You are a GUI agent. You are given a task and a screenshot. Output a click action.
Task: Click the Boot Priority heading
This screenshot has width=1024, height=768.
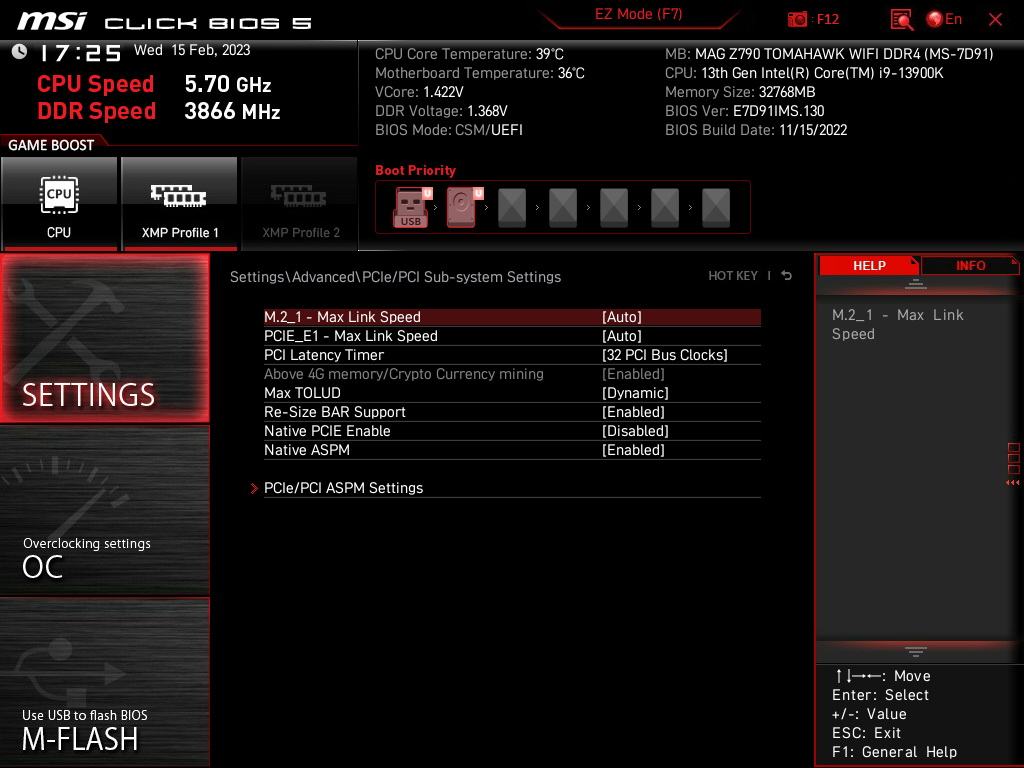click(x=415, y=170)
